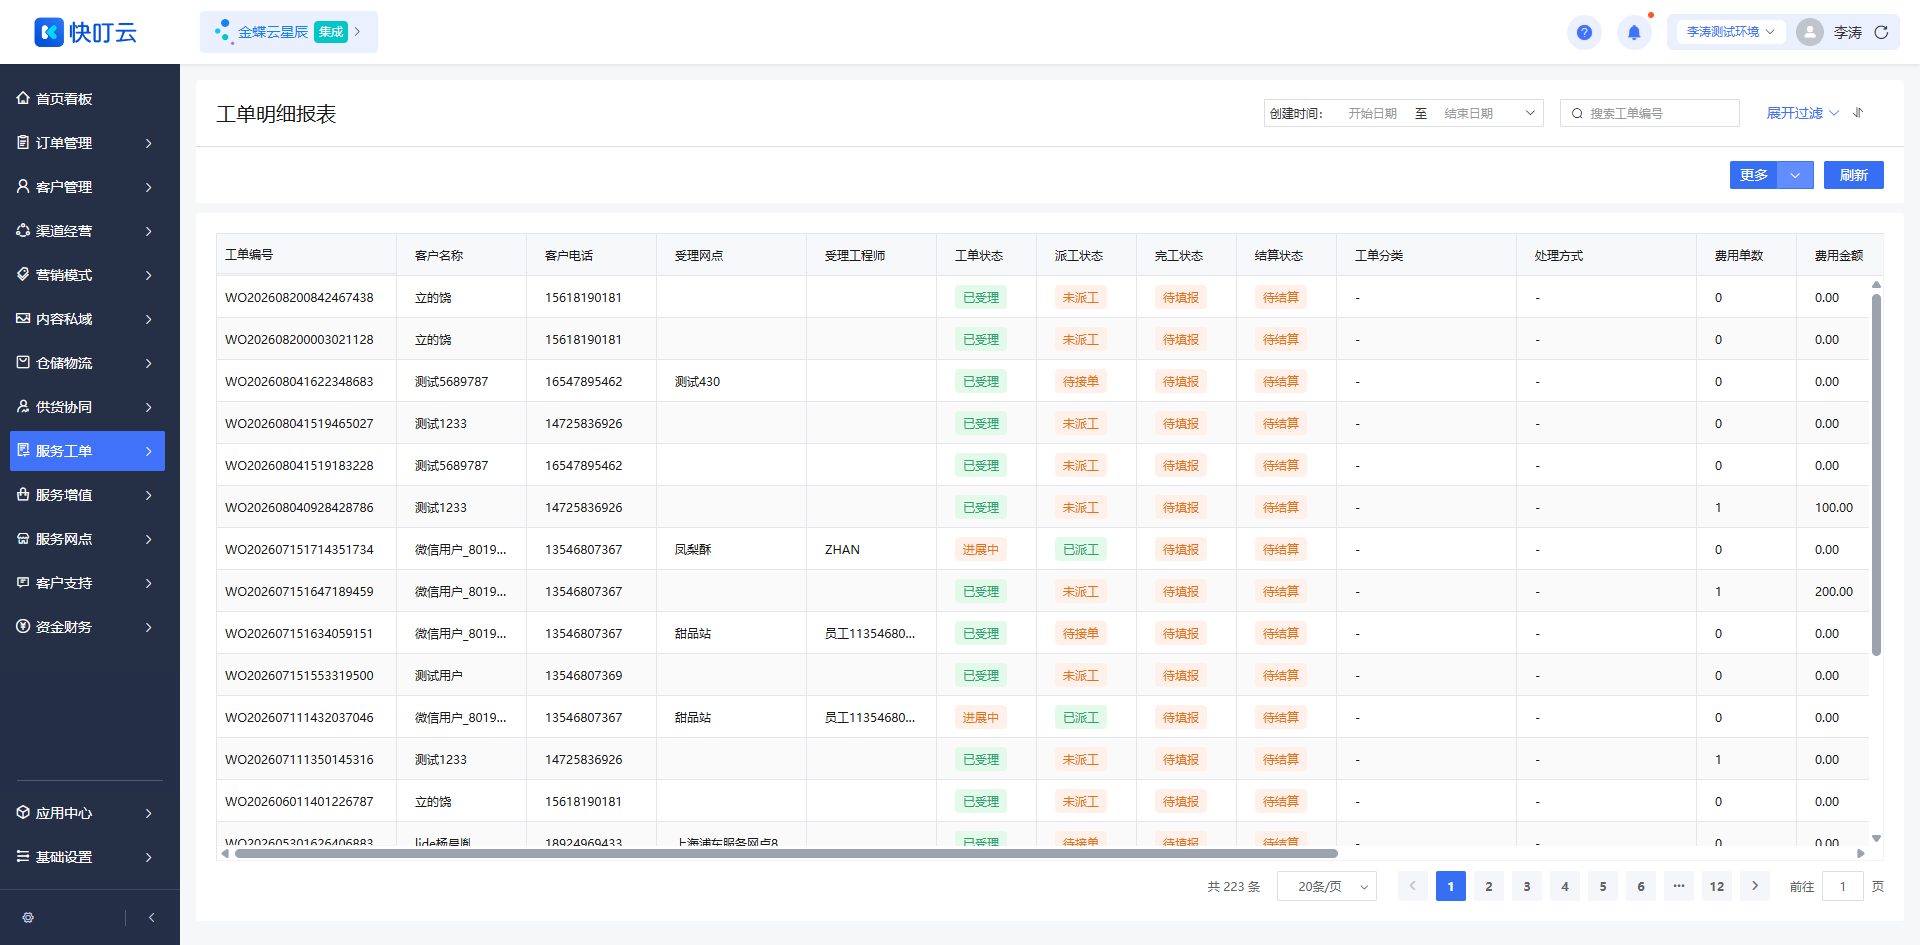
Task: Click the 渠道经营 sidebar icon
Action: pos(23,230)
